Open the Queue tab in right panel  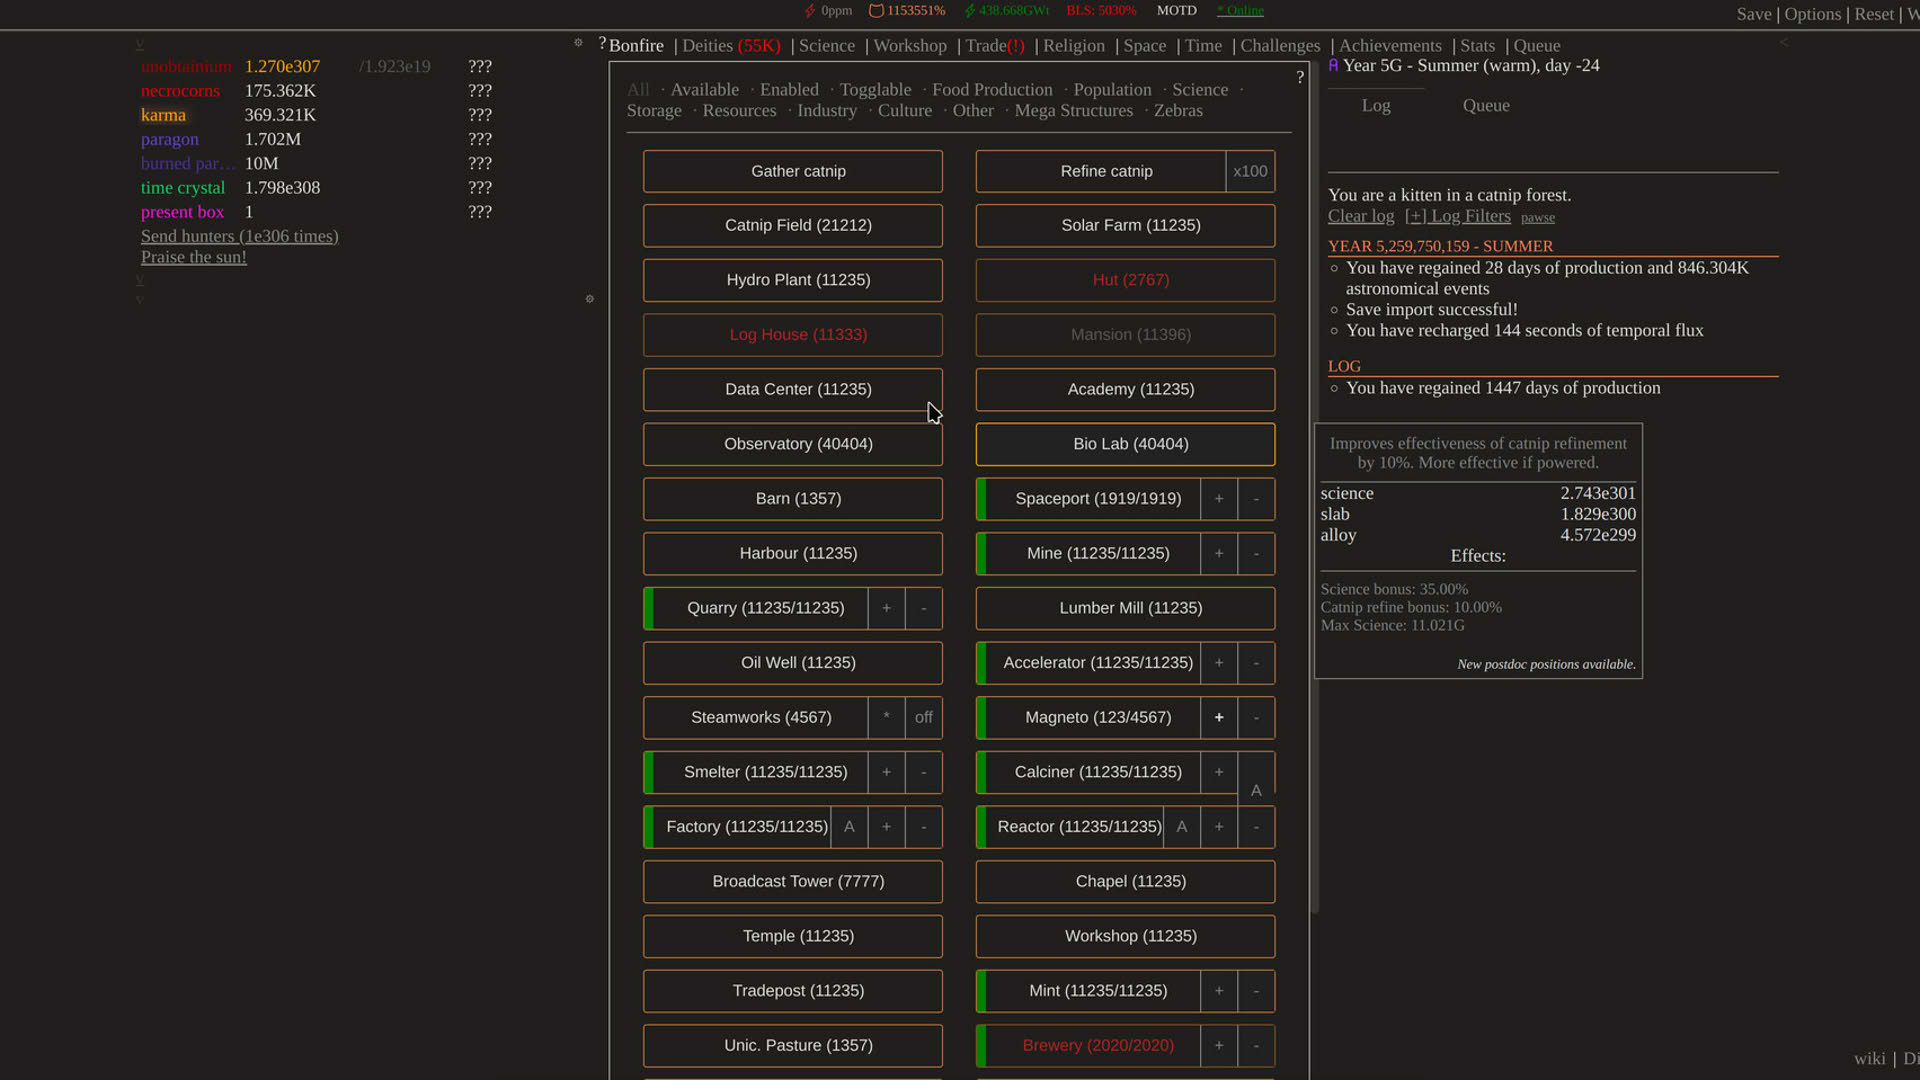[1486, 106]
